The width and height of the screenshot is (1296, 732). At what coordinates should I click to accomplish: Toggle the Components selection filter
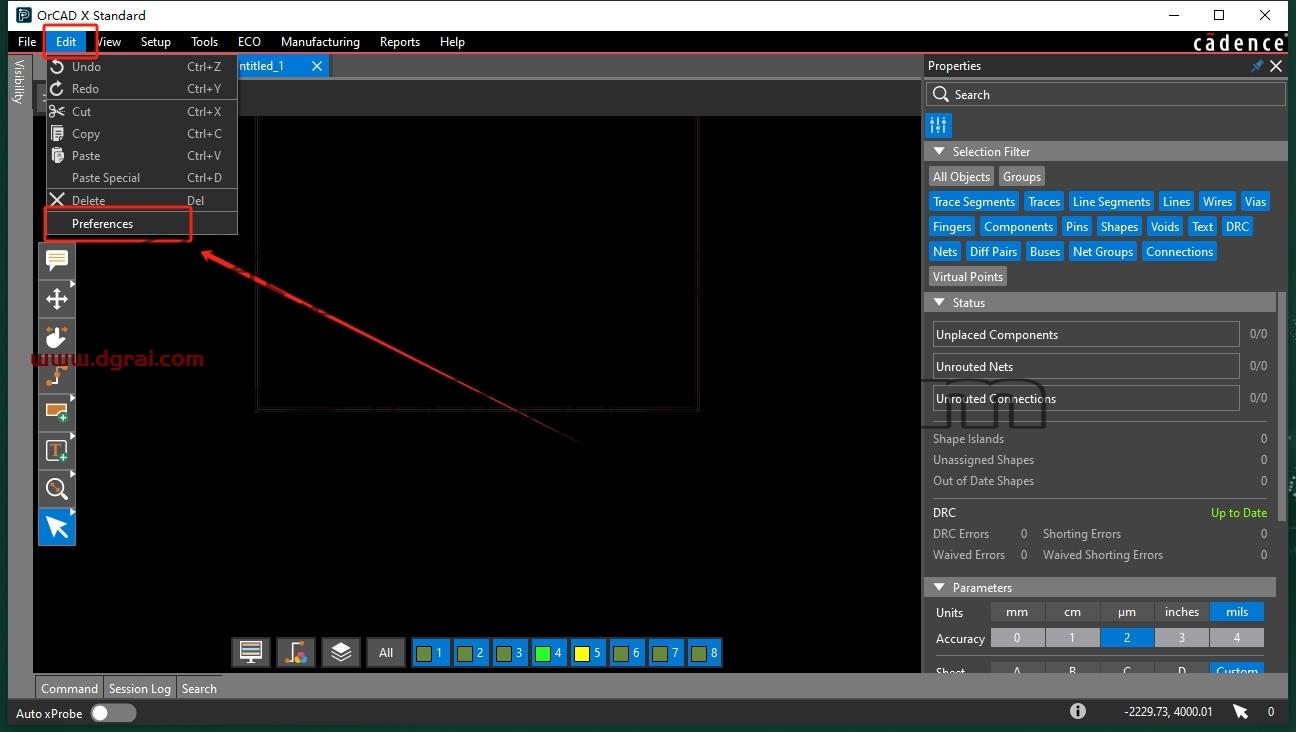coord(1018,227)
